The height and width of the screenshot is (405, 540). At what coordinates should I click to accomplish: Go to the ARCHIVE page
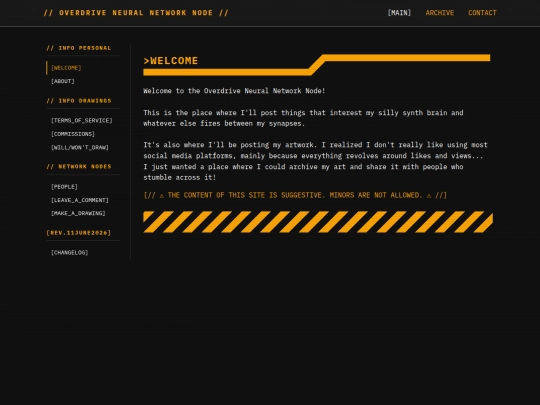point(439,13)
